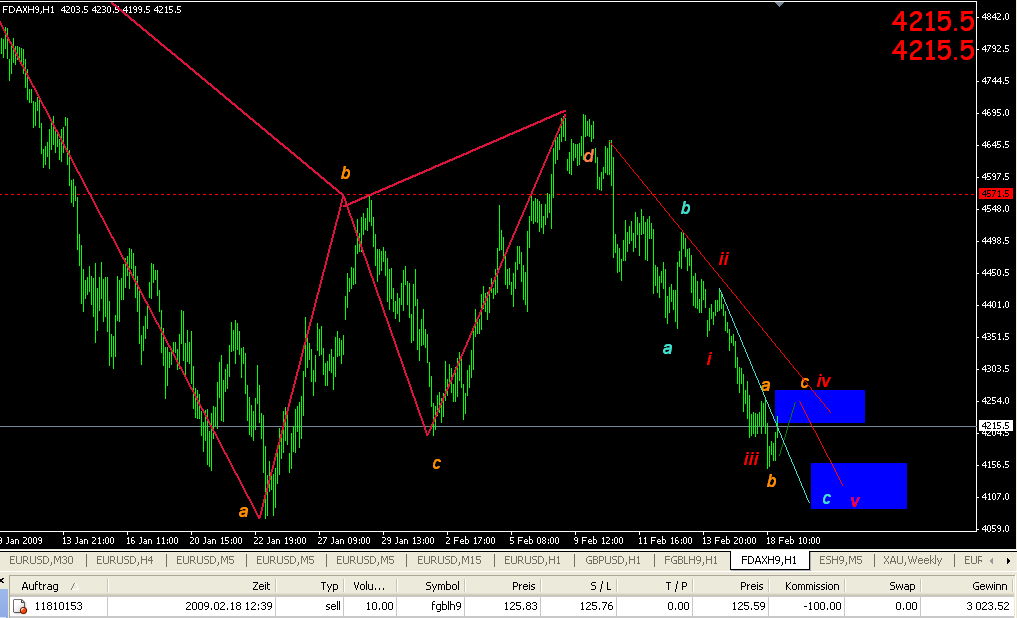This screenshot has height=618, width=1017.
Task: Select the GBPUSD,H1 chart tab
Action: coord(613,560)
